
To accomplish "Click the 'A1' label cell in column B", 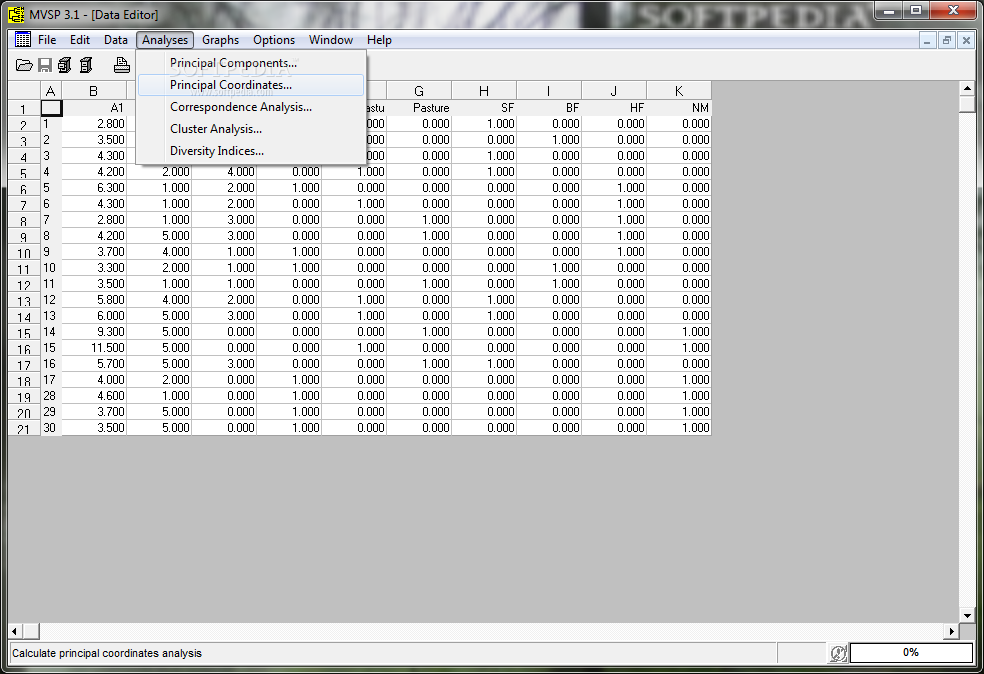I will [x=94, y=108].
